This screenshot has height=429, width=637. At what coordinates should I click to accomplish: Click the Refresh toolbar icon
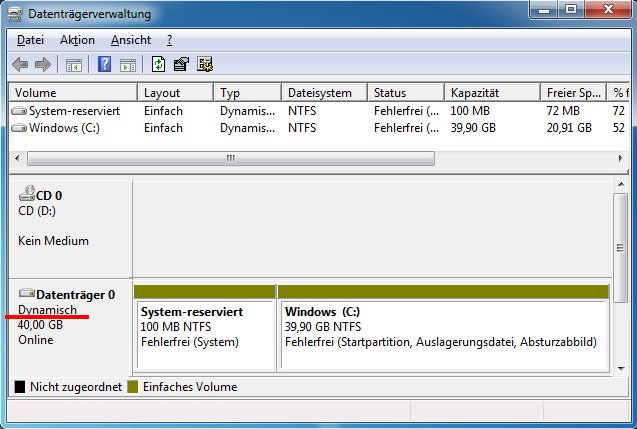point(158,64)
